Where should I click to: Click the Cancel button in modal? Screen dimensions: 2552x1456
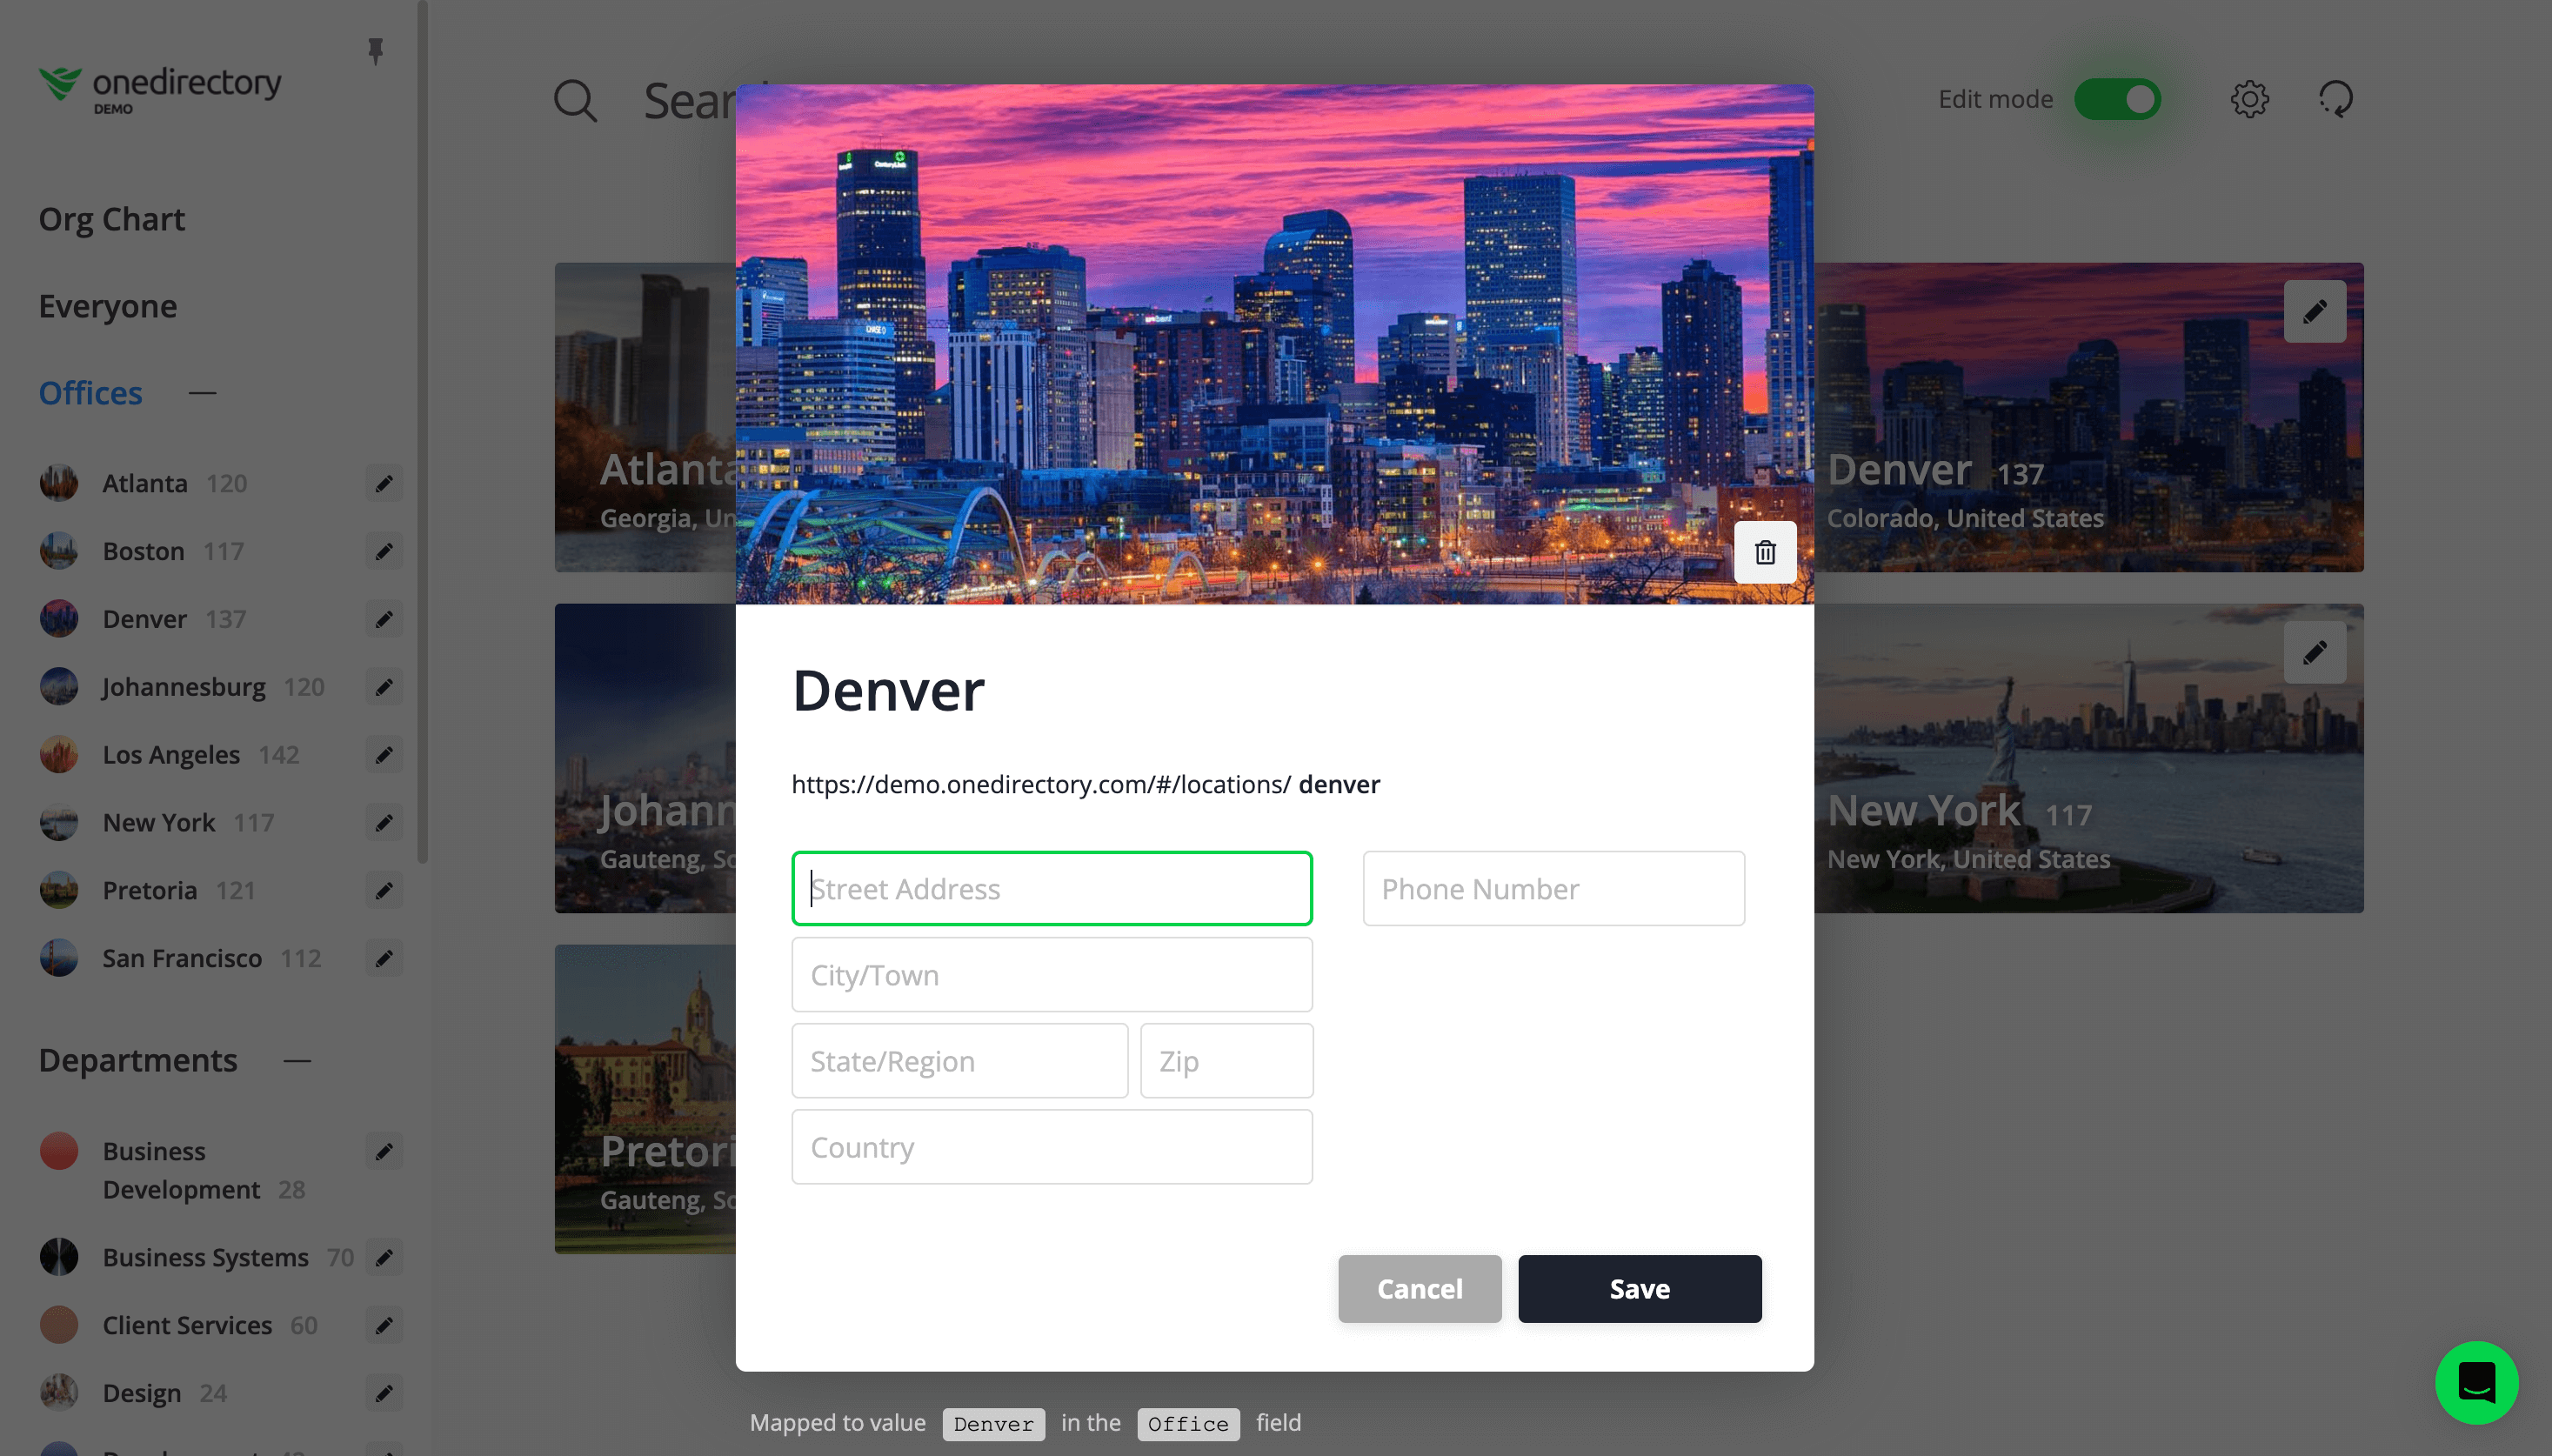(x=1420, y=1288)
